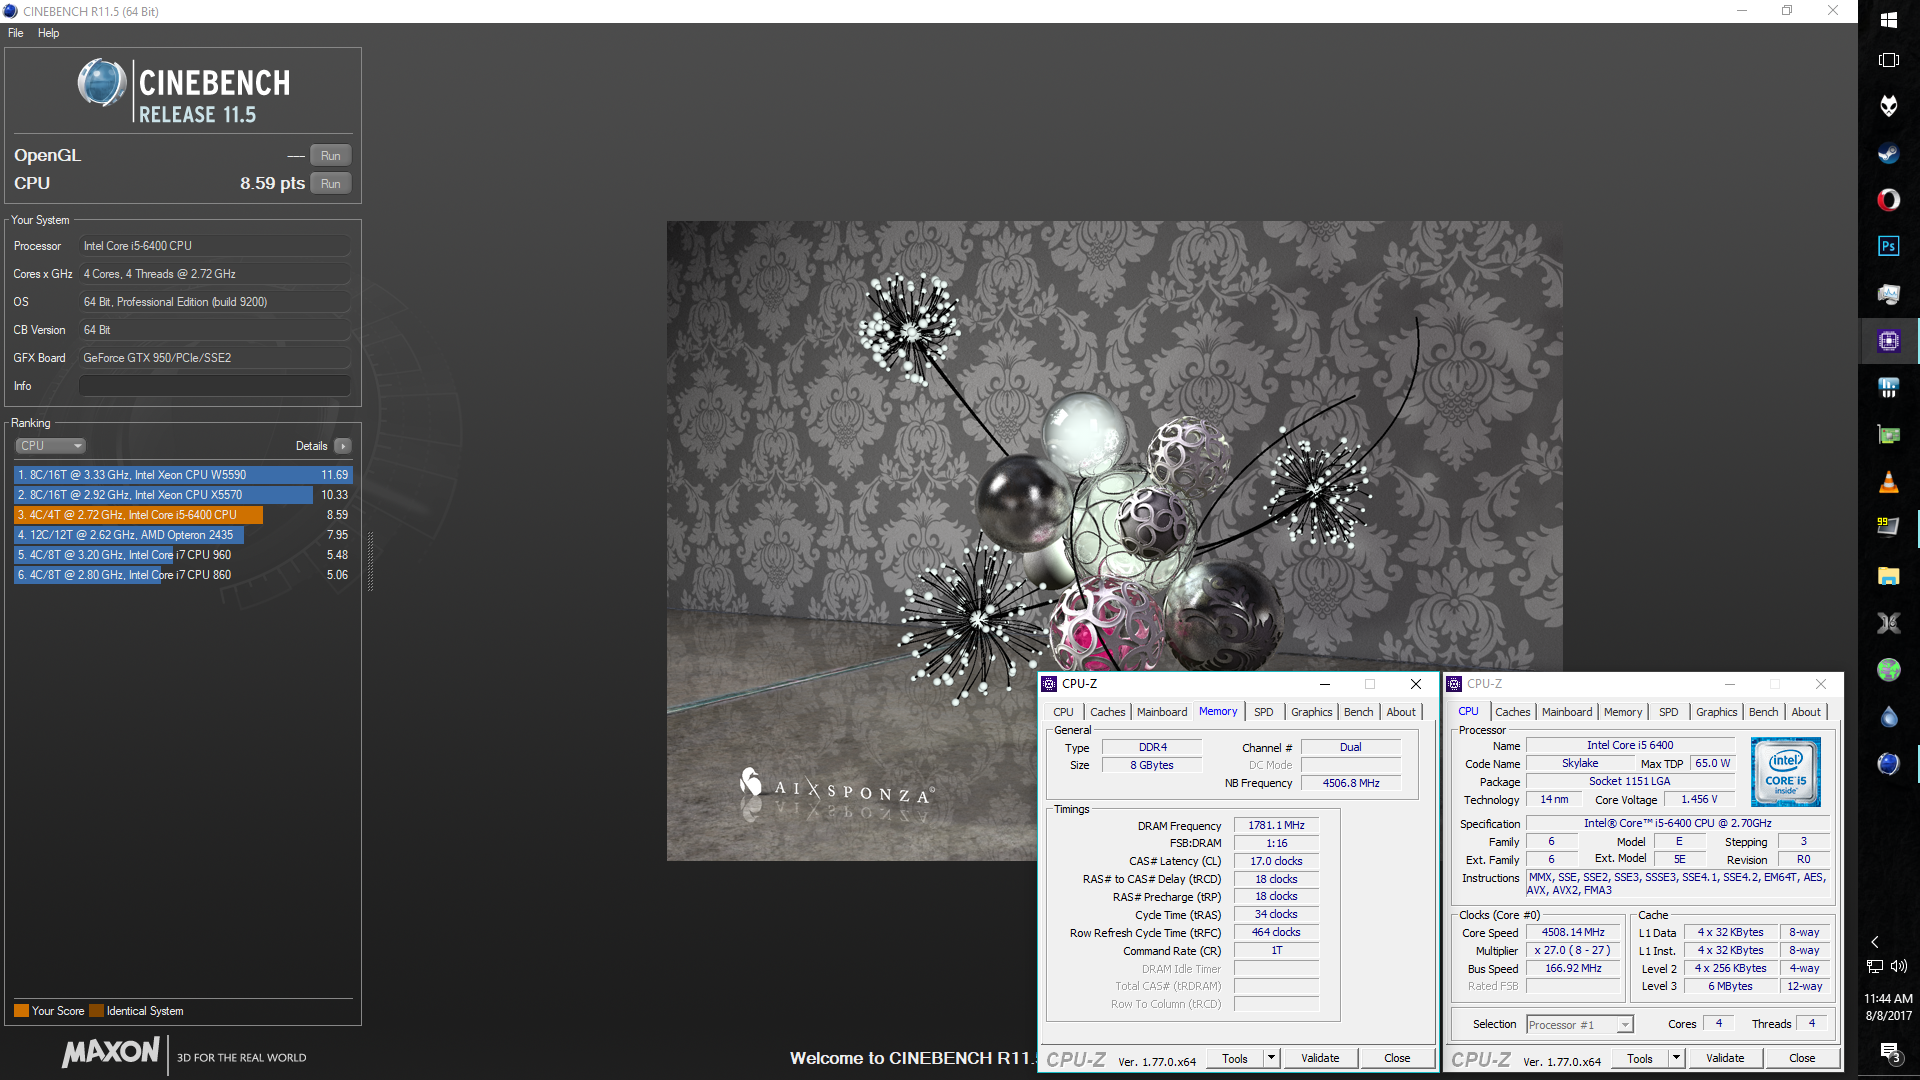This screenshot has width=1920, height=1080.
Task: Open Steam from the taskbar
Action: click(1888, 153)
